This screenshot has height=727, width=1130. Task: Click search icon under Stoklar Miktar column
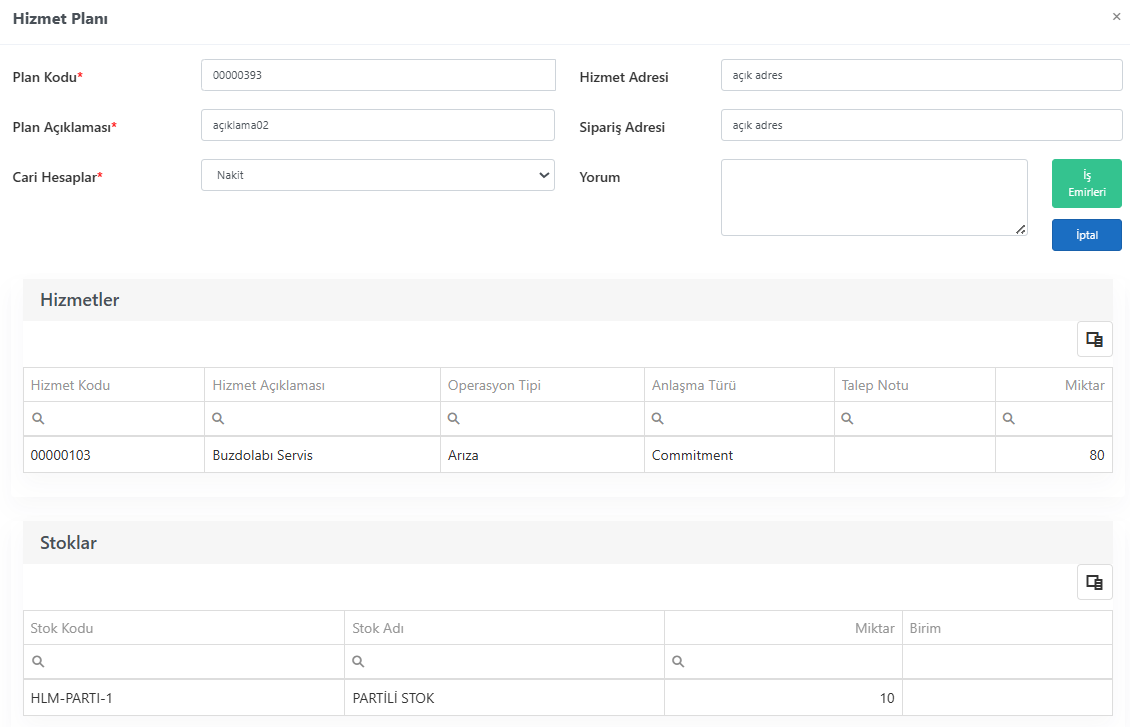(678, 661)
